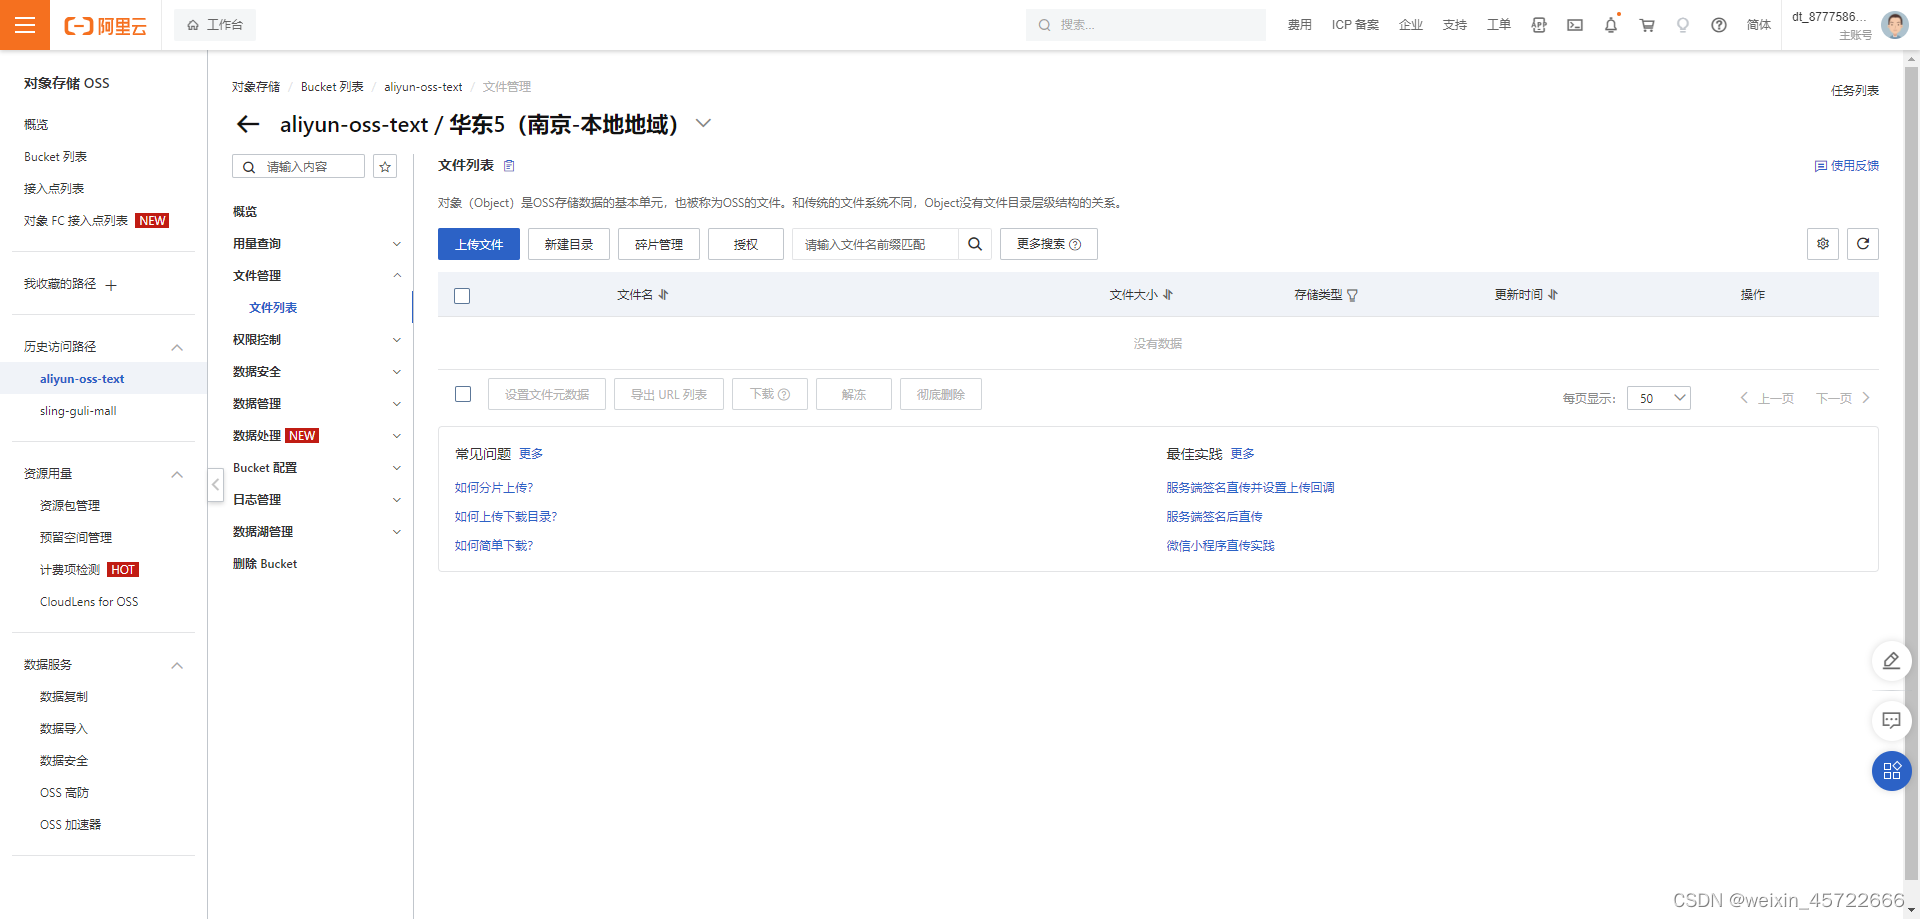Expand Bucket 配置 section

pyautogui.click(x=397, y=468)
